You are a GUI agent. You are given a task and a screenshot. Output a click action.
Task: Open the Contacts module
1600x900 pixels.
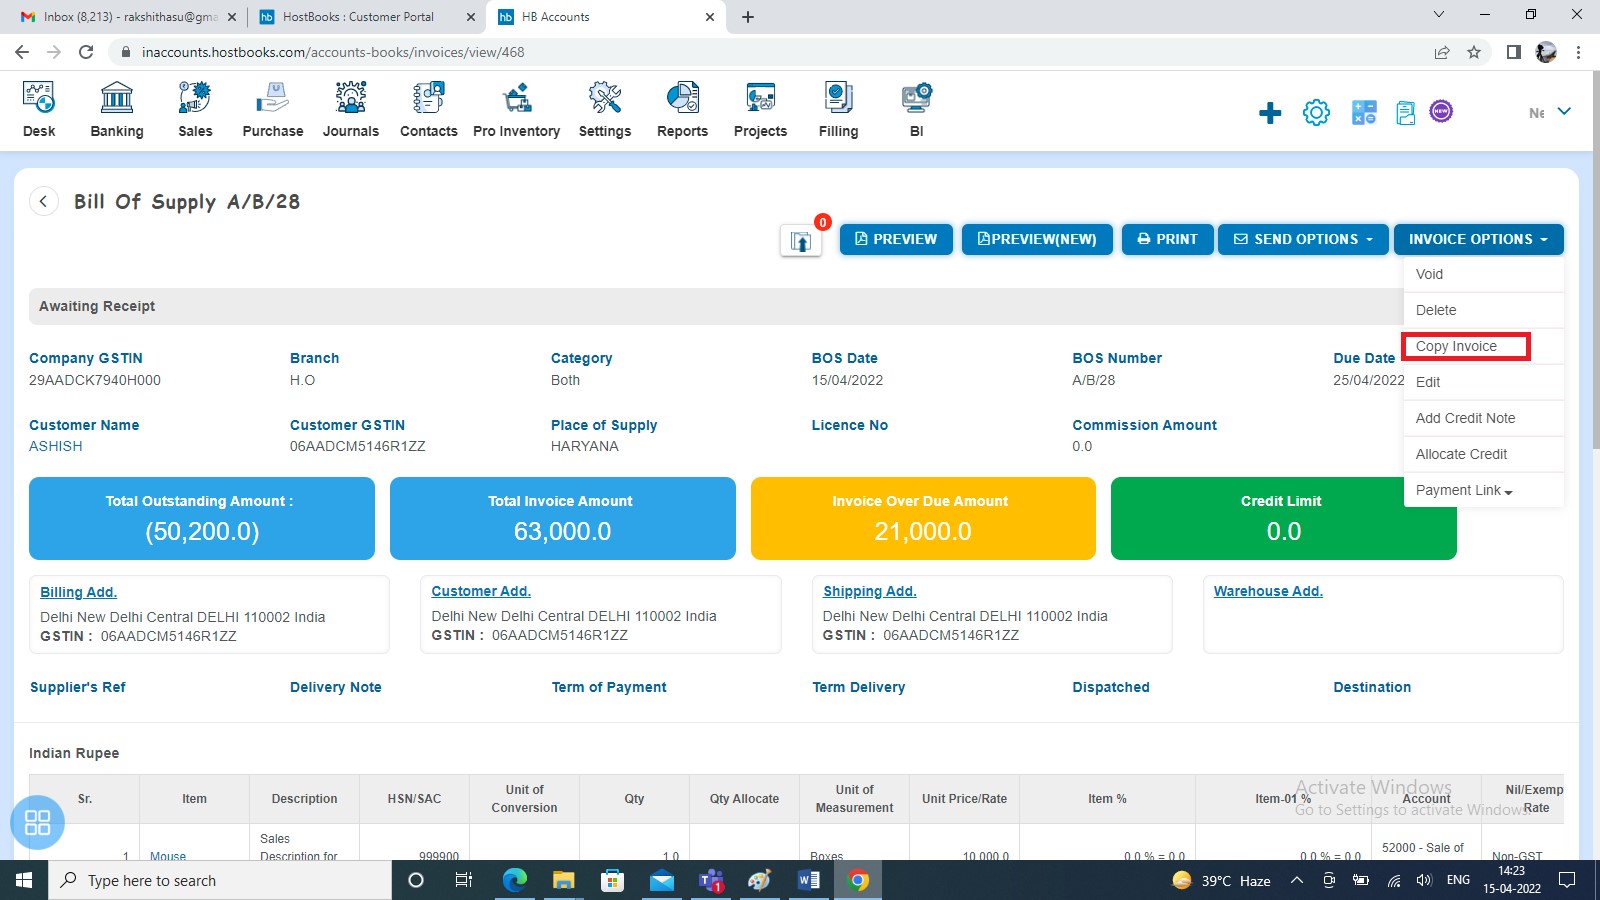[x=429, y=110]
